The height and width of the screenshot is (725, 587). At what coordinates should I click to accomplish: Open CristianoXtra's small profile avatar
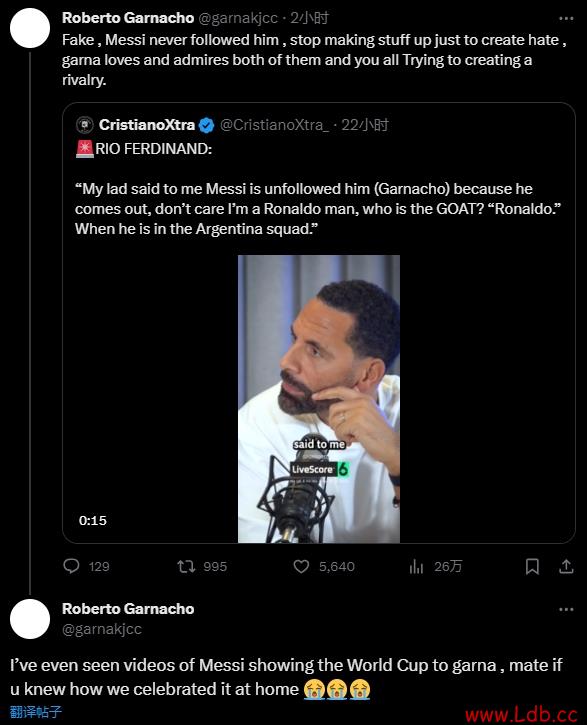(x=85, y=125)
